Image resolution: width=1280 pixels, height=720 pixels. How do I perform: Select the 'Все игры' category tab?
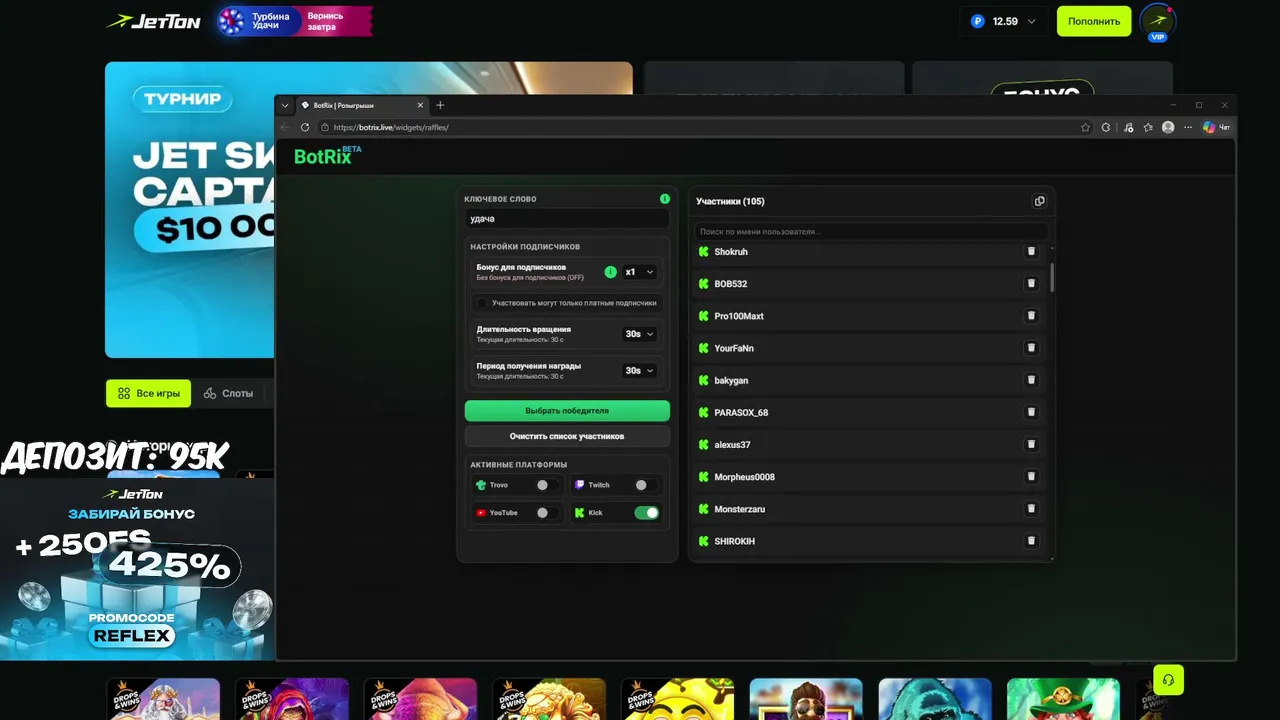148,393
